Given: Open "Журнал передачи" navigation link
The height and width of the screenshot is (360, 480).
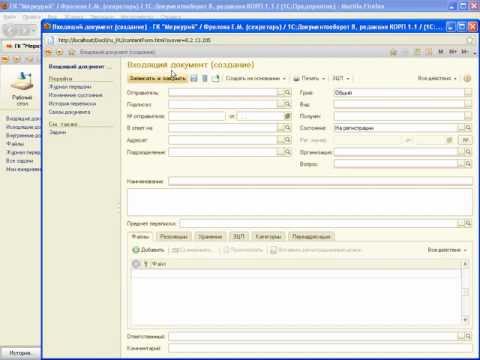Looking at the screenshot, I should [70, 87].
